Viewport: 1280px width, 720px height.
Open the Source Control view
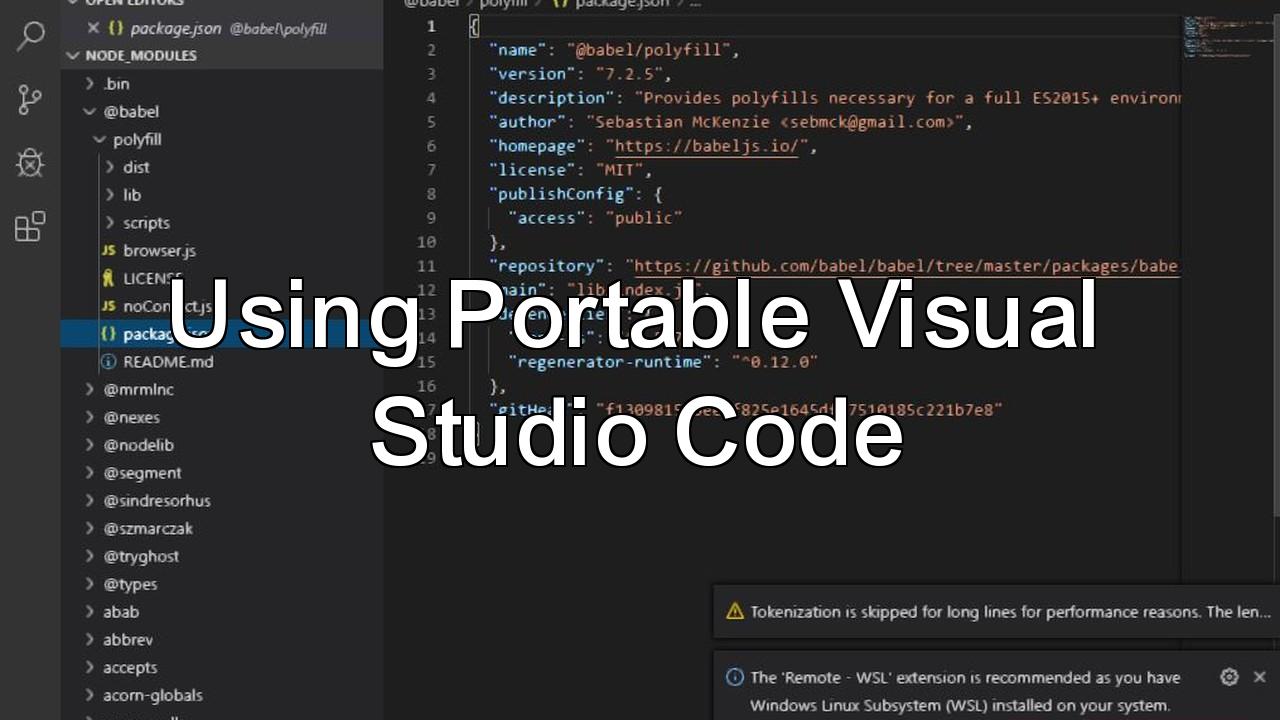pos(30,99)
